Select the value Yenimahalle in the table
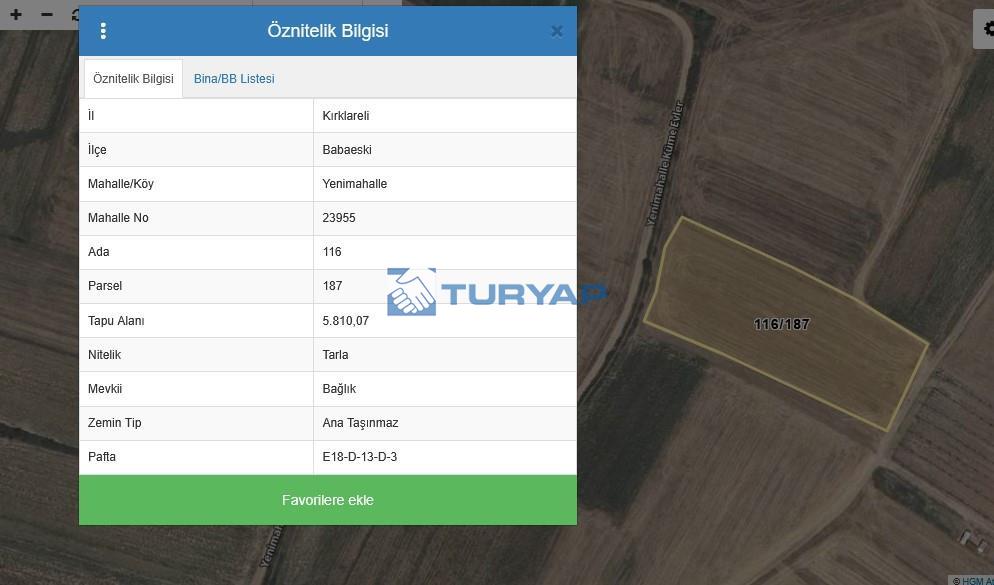 click(354, 184)
